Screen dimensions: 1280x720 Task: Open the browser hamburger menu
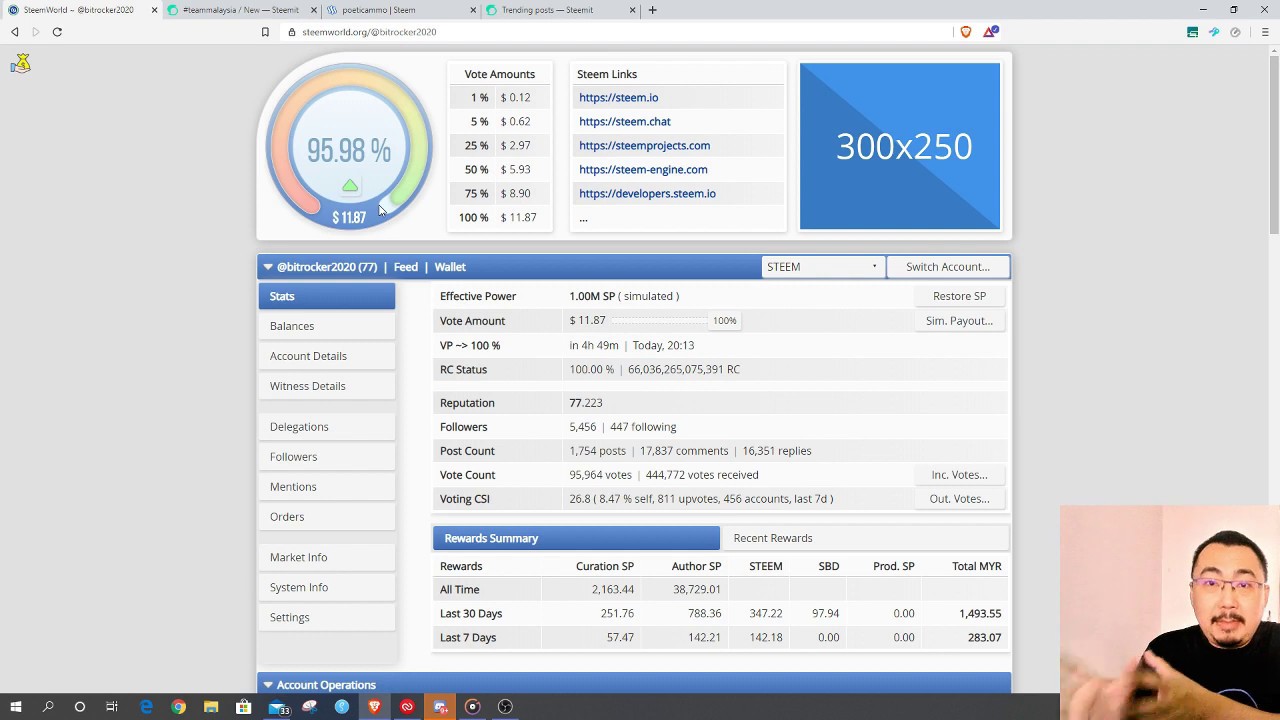point(1265,32)
